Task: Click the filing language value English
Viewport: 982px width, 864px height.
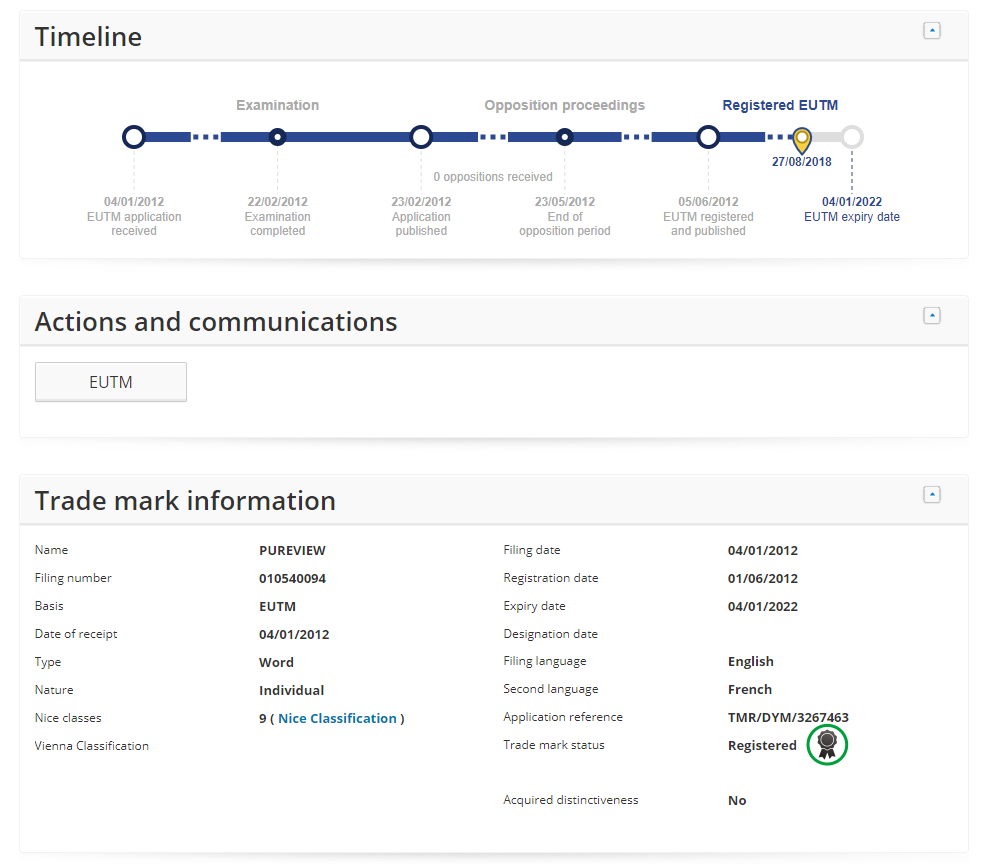Action: 750,662
